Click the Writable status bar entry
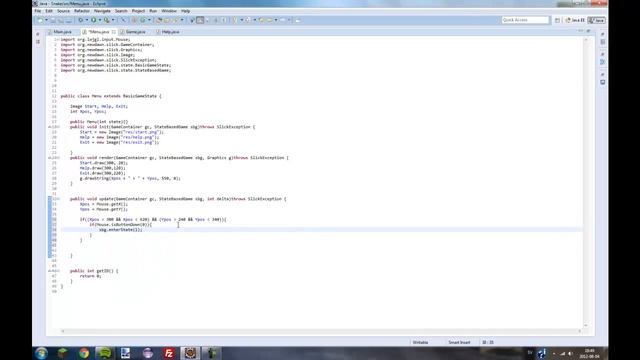Viewport: 640px width, 360px height. pos(420,342)
